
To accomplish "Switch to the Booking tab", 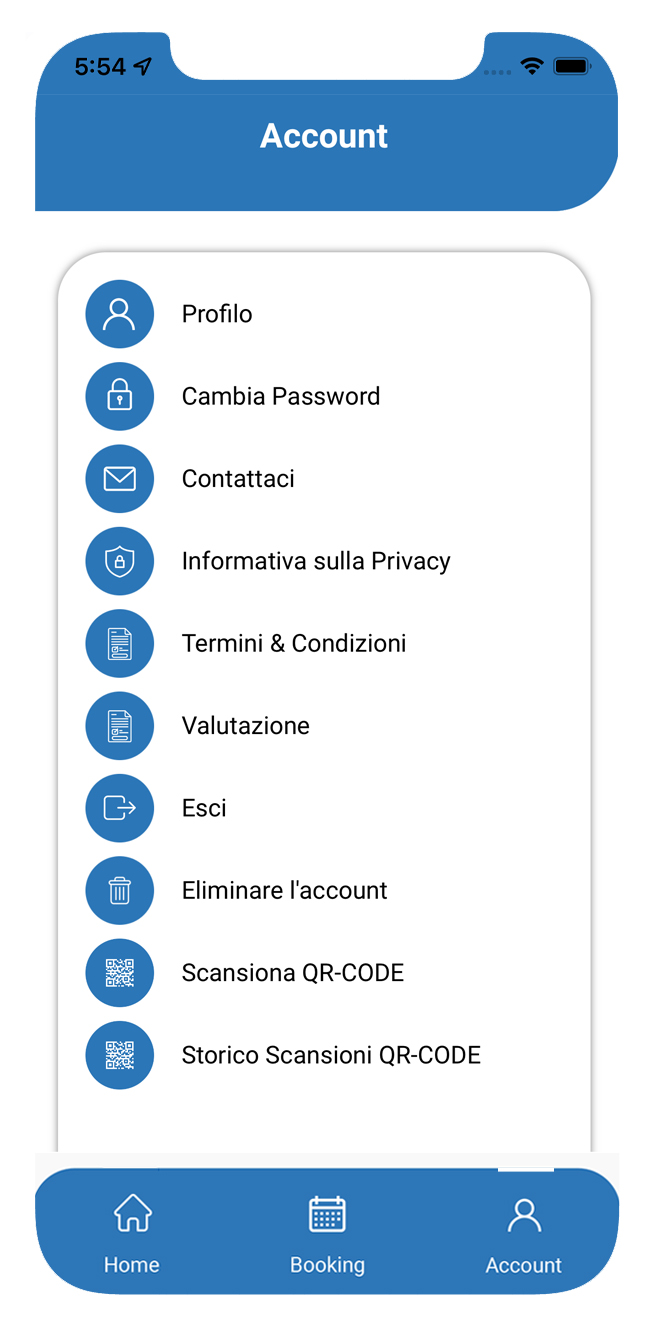I will tap(327, 1234).
